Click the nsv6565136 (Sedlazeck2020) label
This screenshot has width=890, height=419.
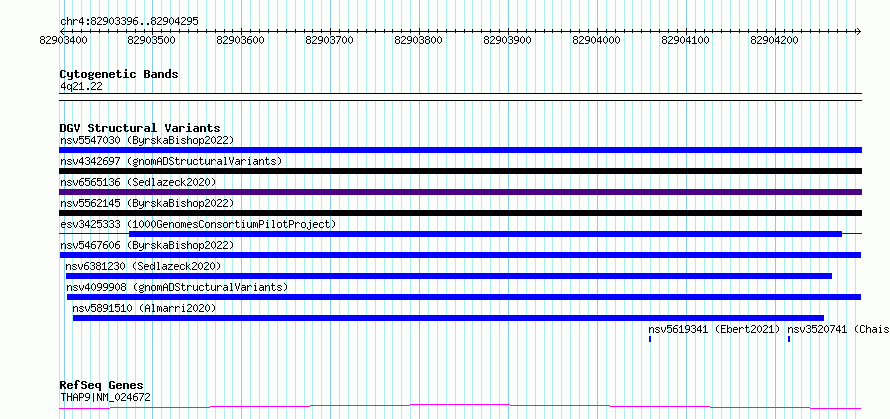pyautogui.click(x=138, y=182)
